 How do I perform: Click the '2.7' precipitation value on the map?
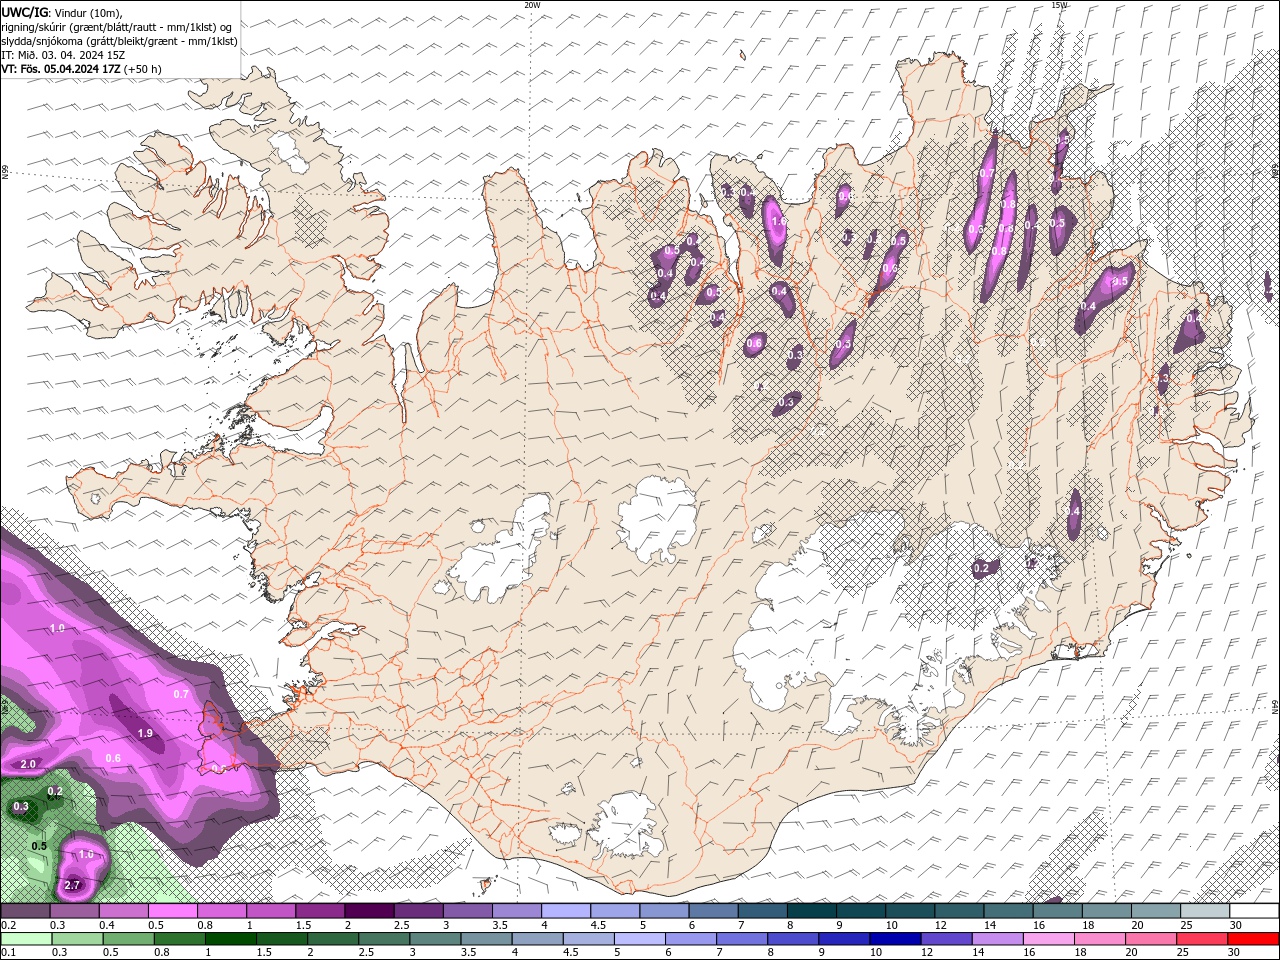pyautogui.click(x=72, y=885)
